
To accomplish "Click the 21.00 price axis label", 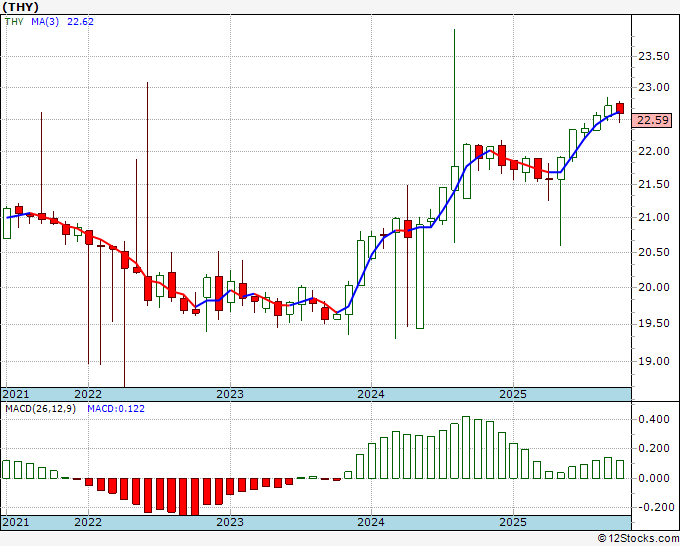I will point(654,218).
